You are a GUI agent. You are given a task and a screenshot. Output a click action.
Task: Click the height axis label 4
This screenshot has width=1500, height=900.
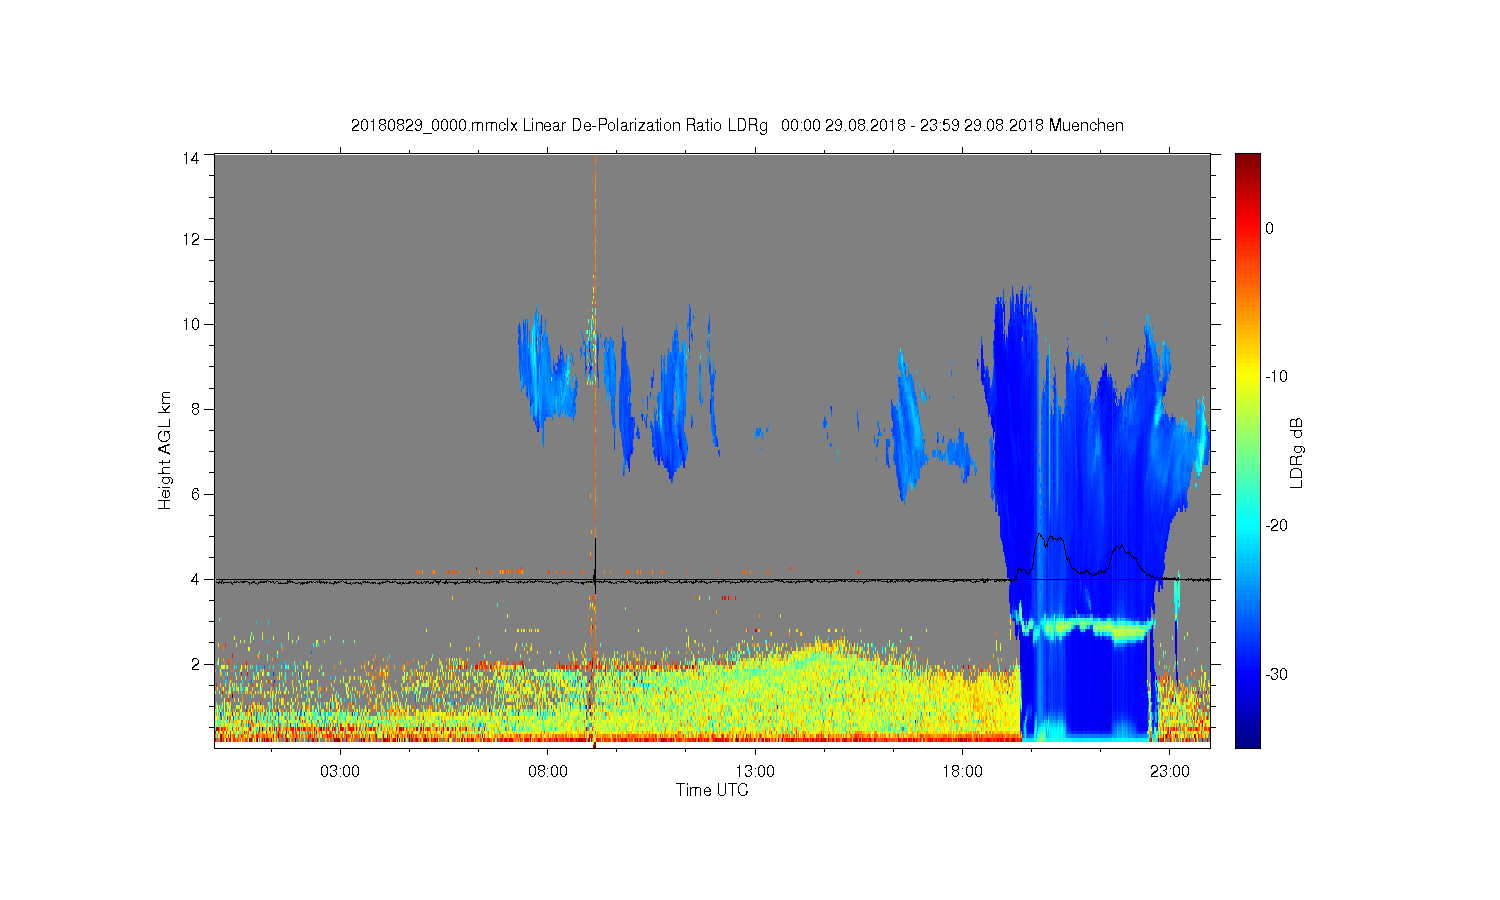(x=196, y=579)
